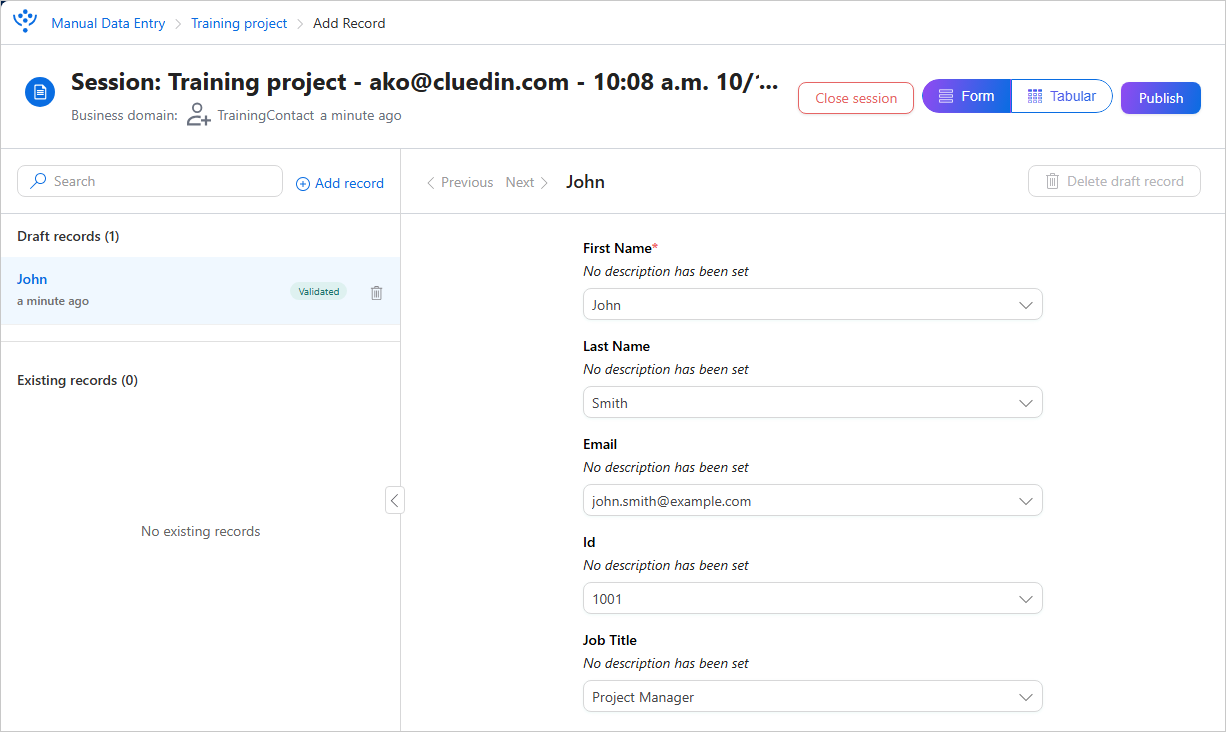Image resolution: width=1226 pixels, height=732 pixels.
Task: Click Add record
Action: (340, 183)
